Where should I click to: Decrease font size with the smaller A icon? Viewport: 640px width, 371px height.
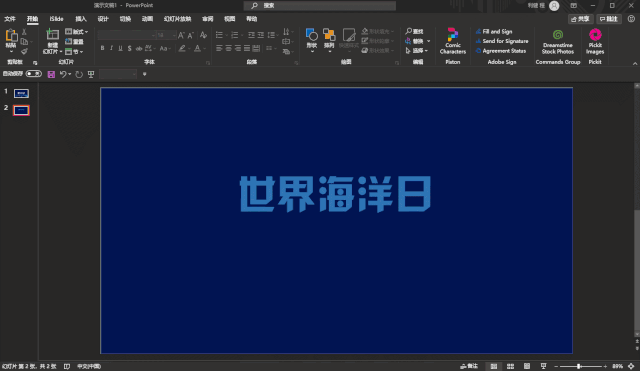point(190,36)
